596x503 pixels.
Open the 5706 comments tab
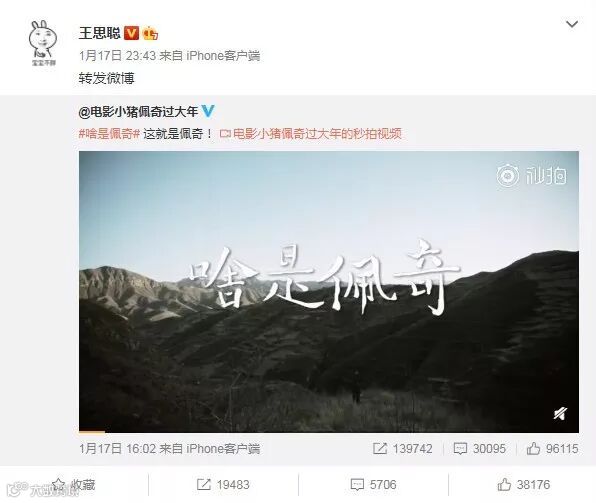click(x=373, y=485)
